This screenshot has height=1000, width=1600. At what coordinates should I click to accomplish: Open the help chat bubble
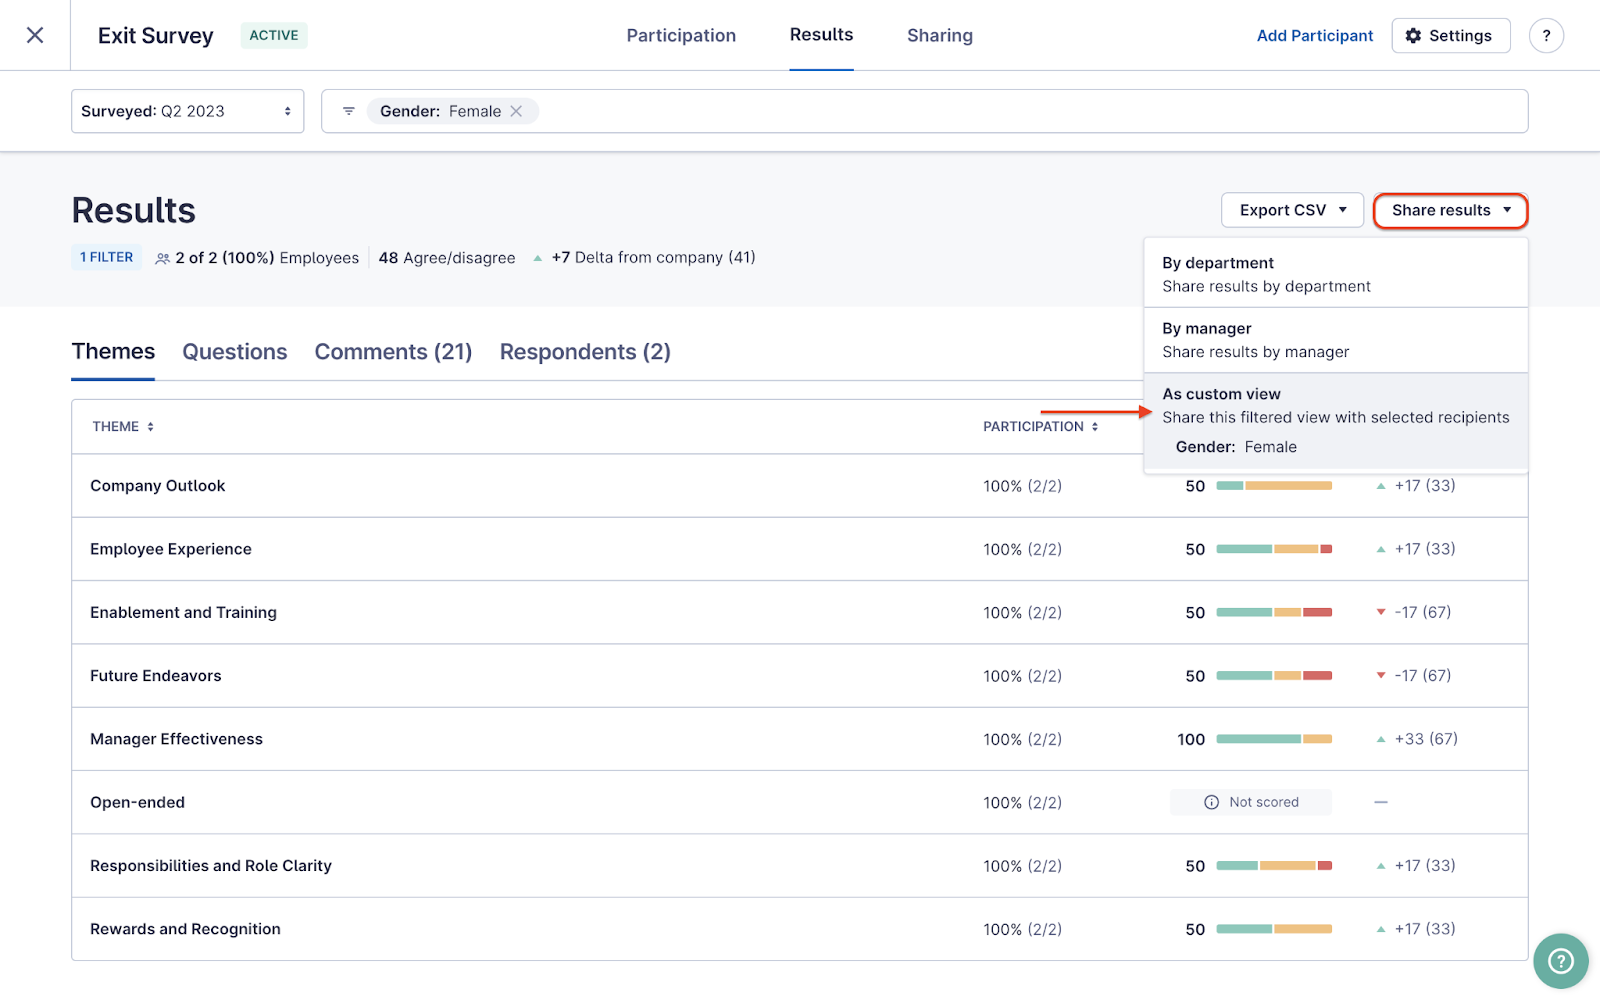1559,961
